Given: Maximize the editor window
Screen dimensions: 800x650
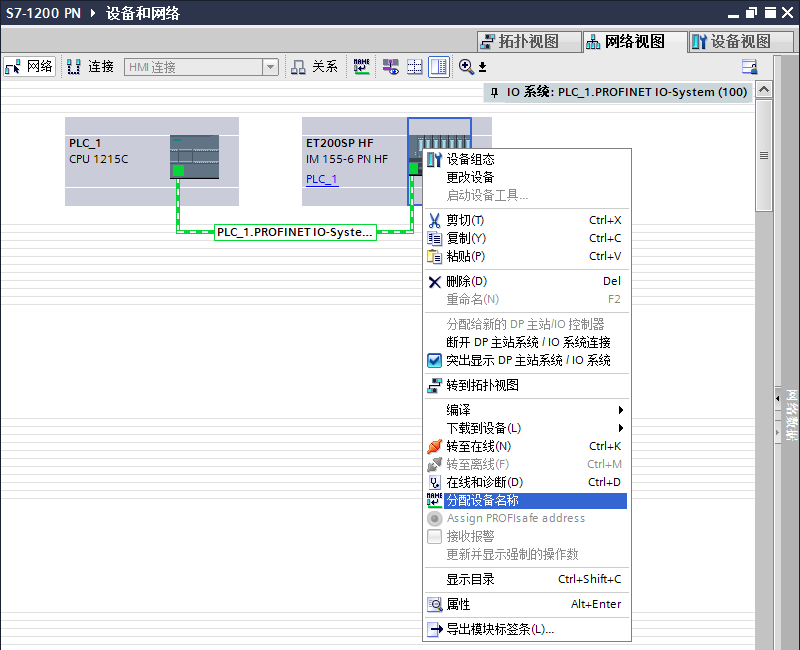Looking at the screenshot, I should [770, 13].
